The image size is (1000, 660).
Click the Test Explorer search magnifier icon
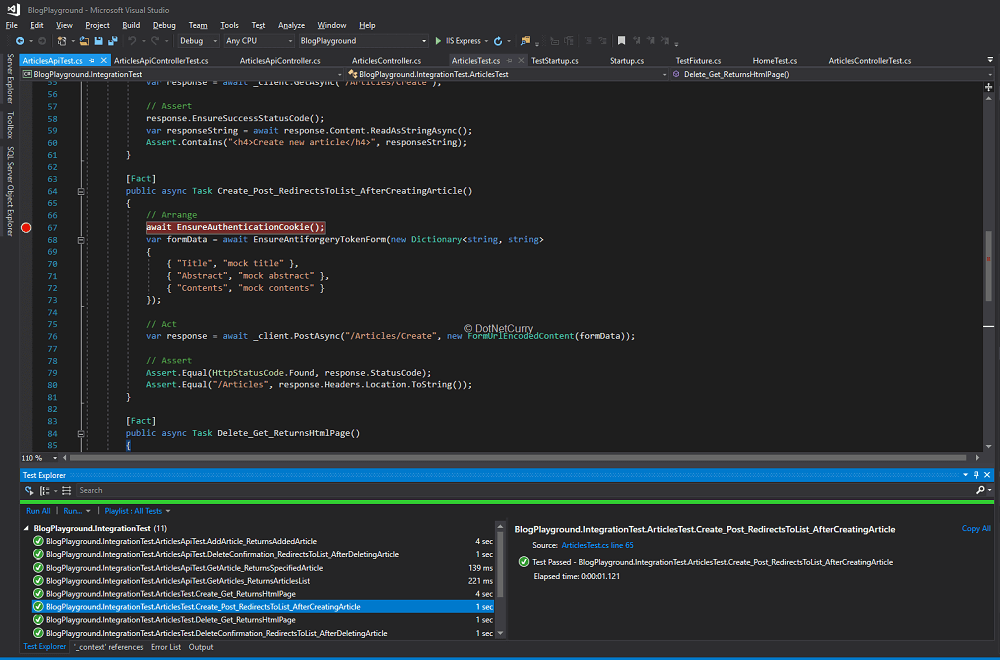pyautogui.click(x=980, y=490)
